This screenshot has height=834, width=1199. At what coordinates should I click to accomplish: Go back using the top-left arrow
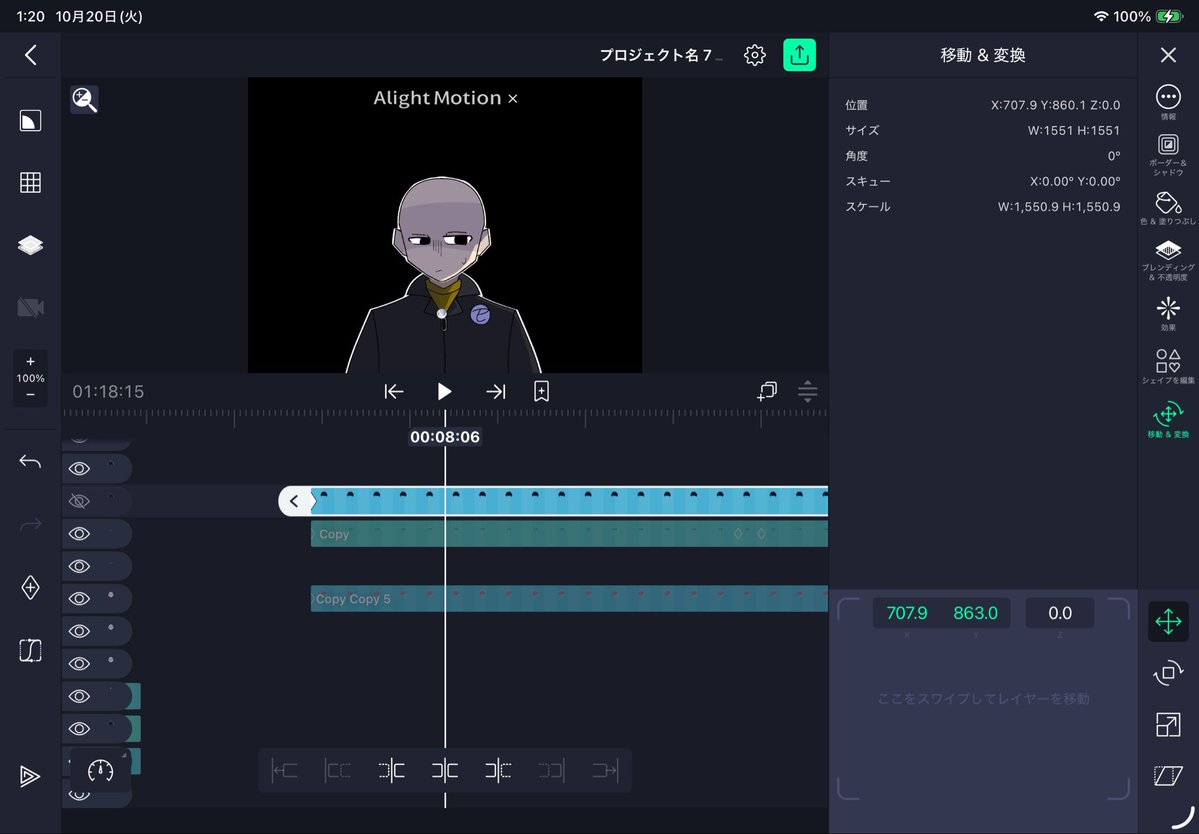[31, 55]
